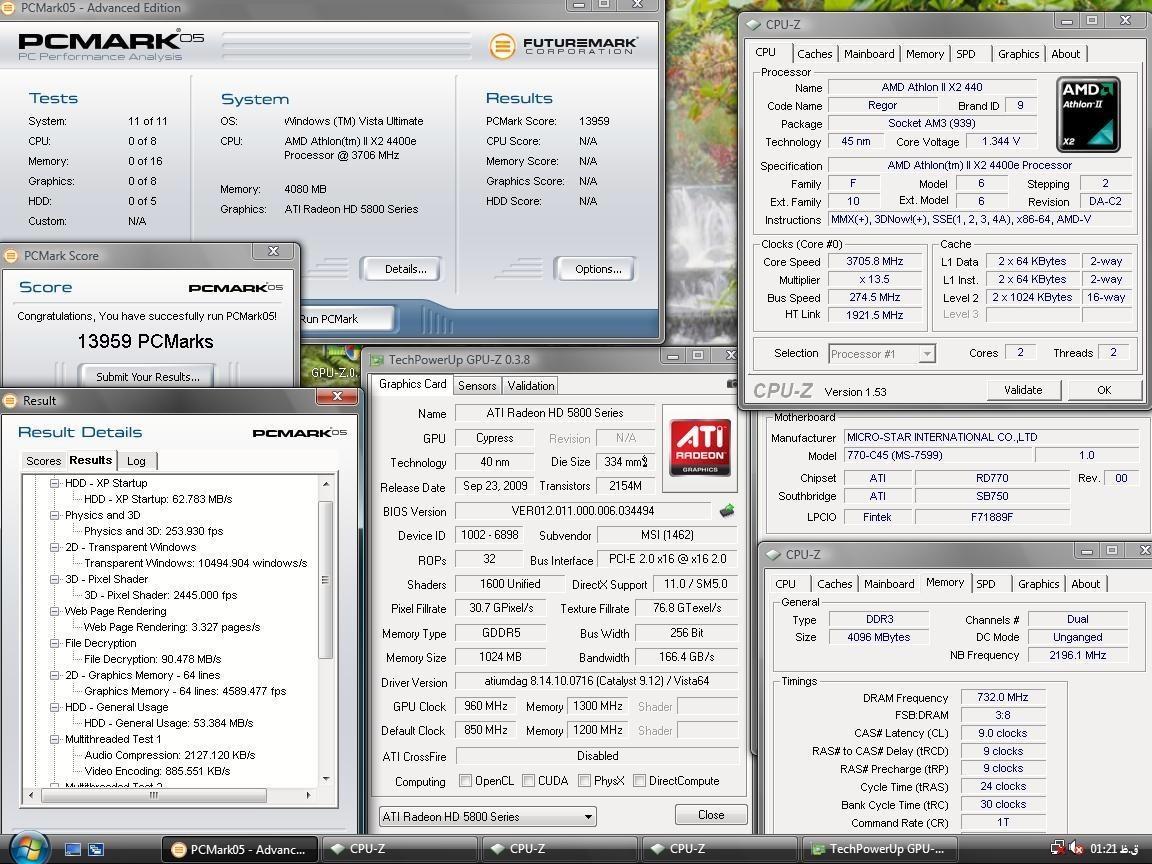Click the Validate button in CPU-Z

[1023, 390]
